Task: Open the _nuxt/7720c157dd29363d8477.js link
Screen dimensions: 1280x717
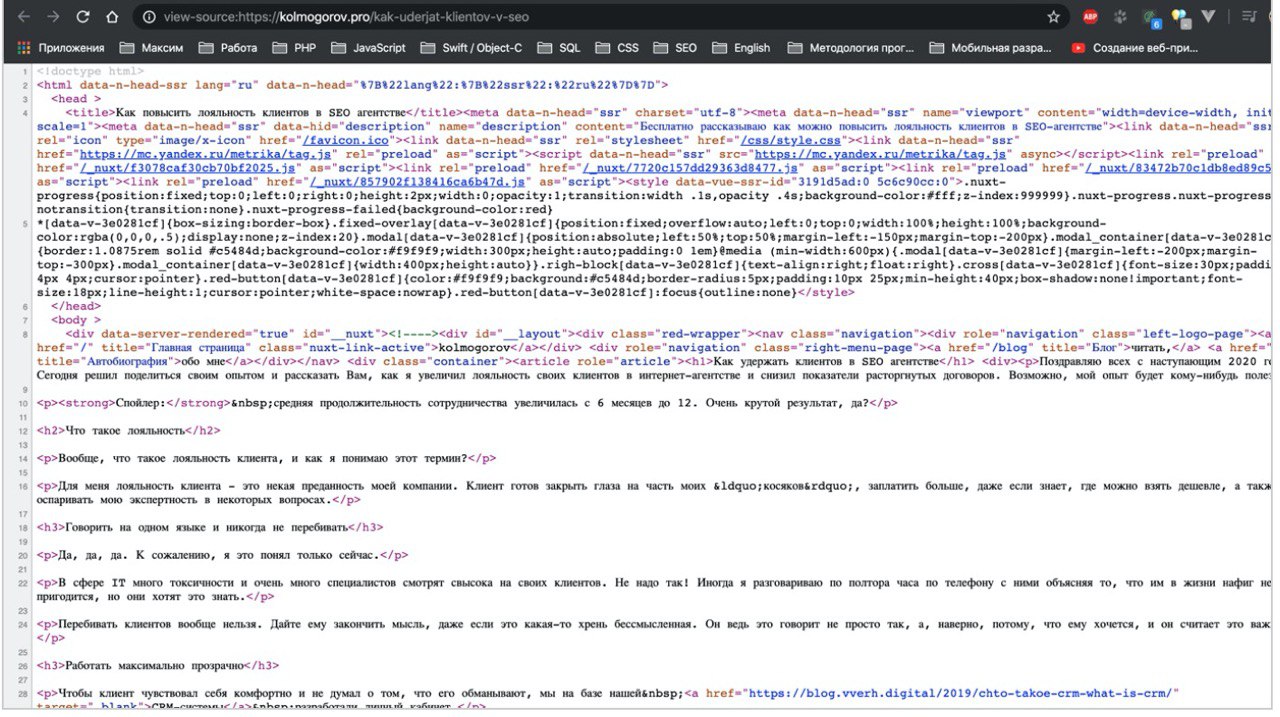Action: pos(691,169)
